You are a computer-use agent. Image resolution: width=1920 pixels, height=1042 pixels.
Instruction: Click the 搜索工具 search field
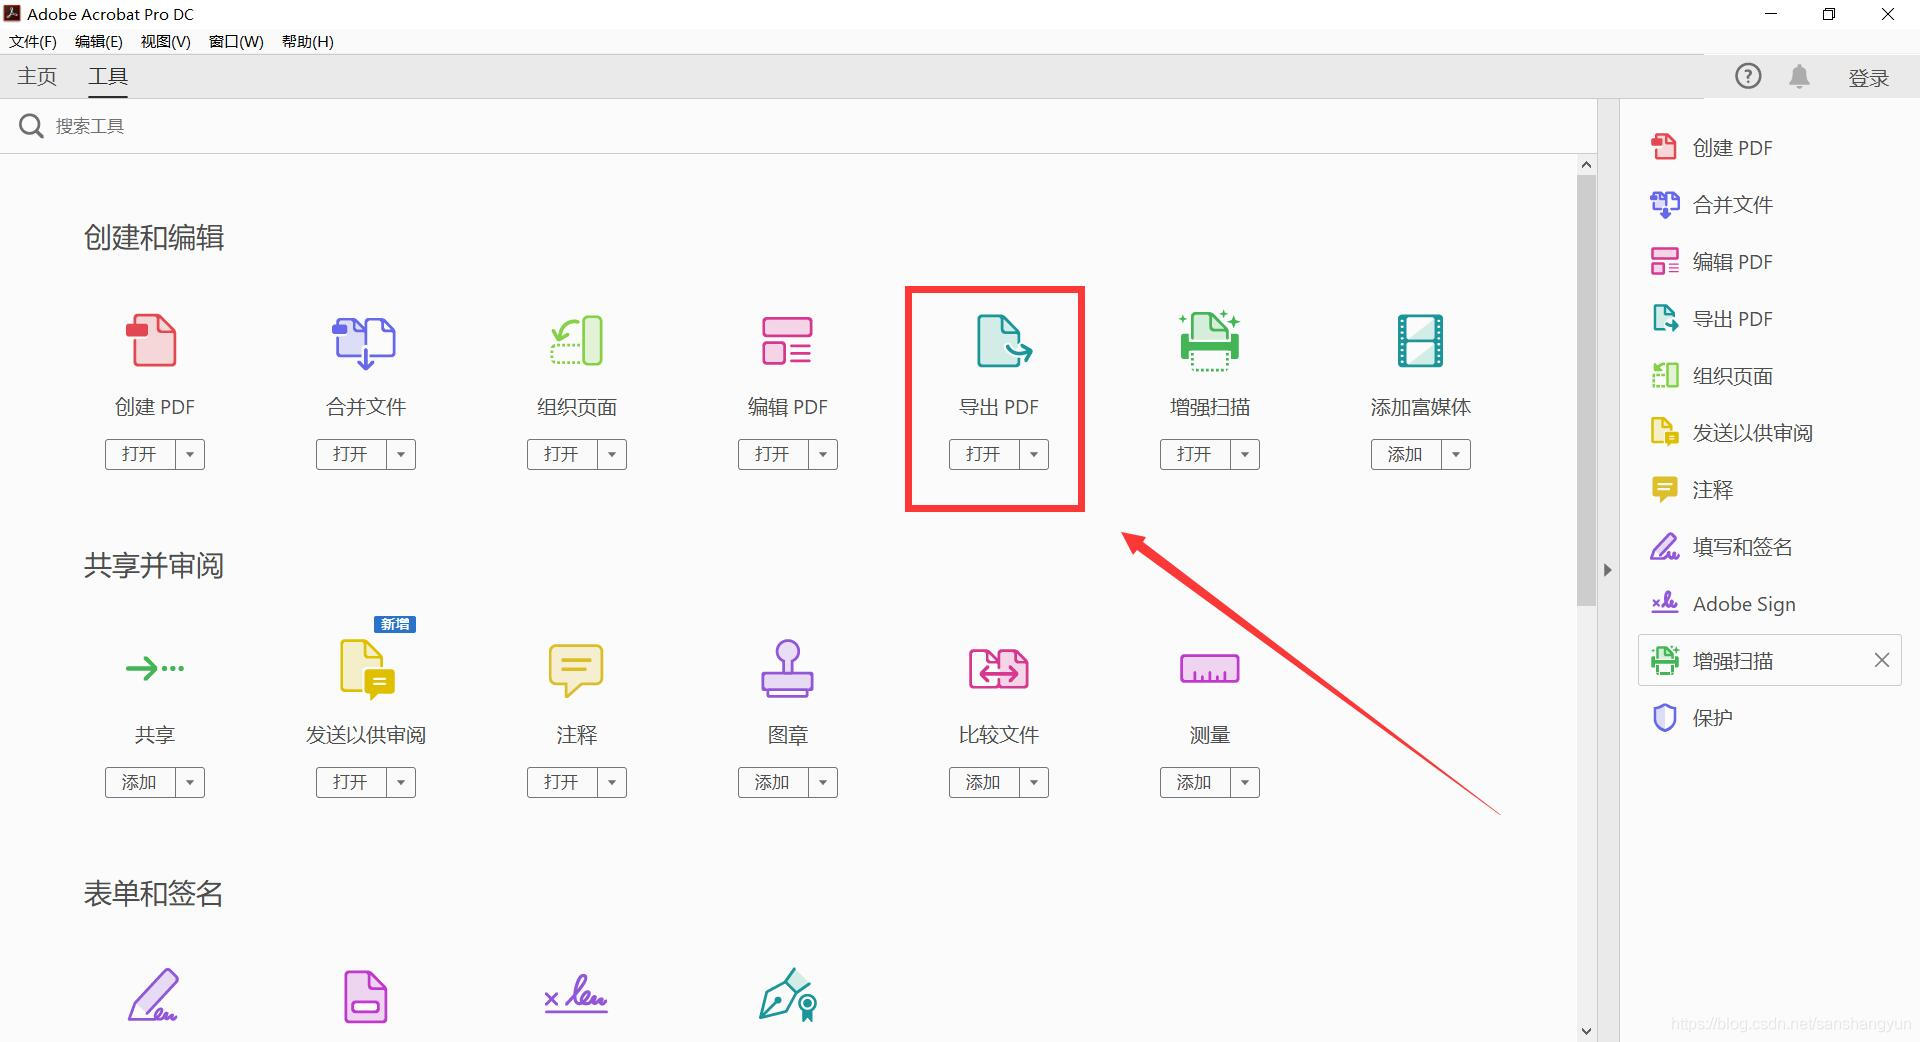pos(800,126)
